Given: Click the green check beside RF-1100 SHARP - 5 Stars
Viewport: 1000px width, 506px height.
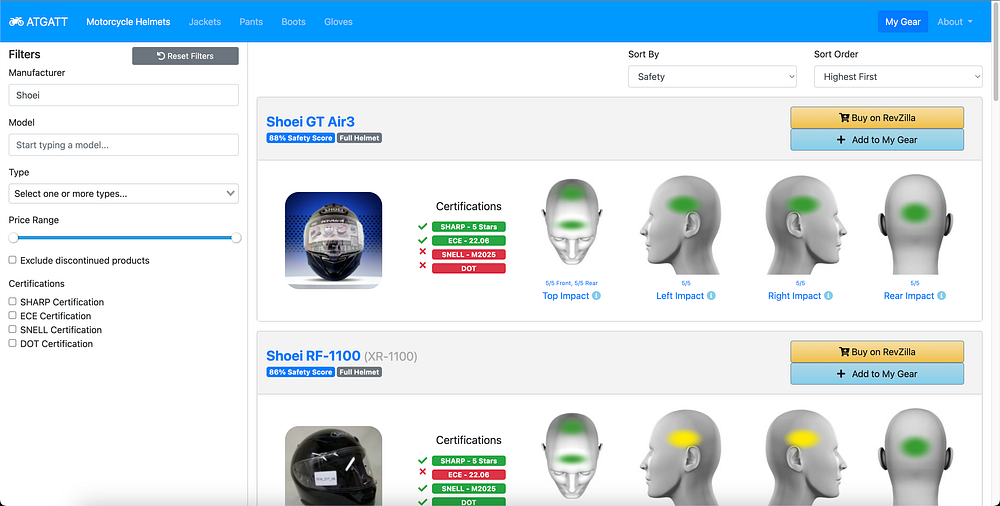Looking at the screenshot, I should pos(422,461).
